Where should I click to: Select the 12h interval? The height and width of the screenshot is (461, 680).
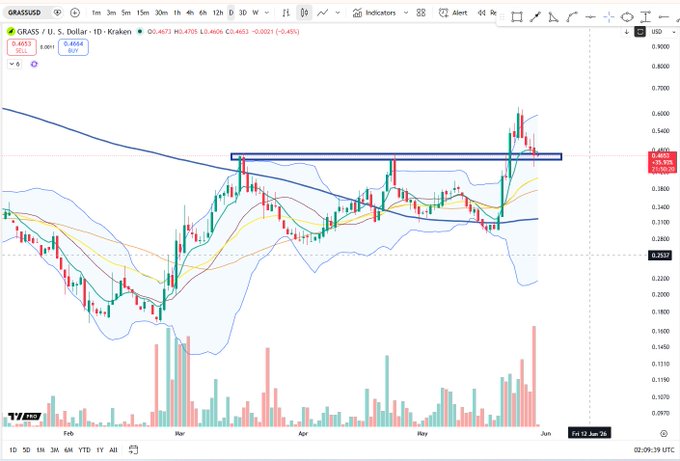click(x=218, y=13)
